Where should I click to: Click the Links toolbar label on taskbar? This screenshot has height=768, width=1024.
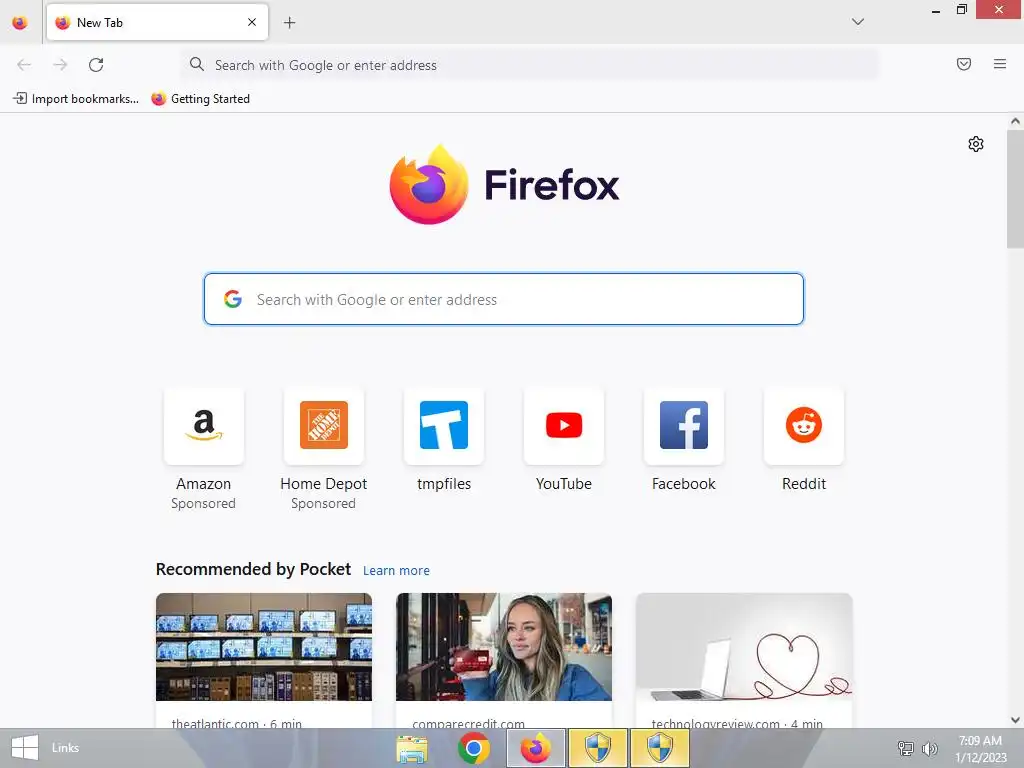pyautogui.click(x=65, y=748)
